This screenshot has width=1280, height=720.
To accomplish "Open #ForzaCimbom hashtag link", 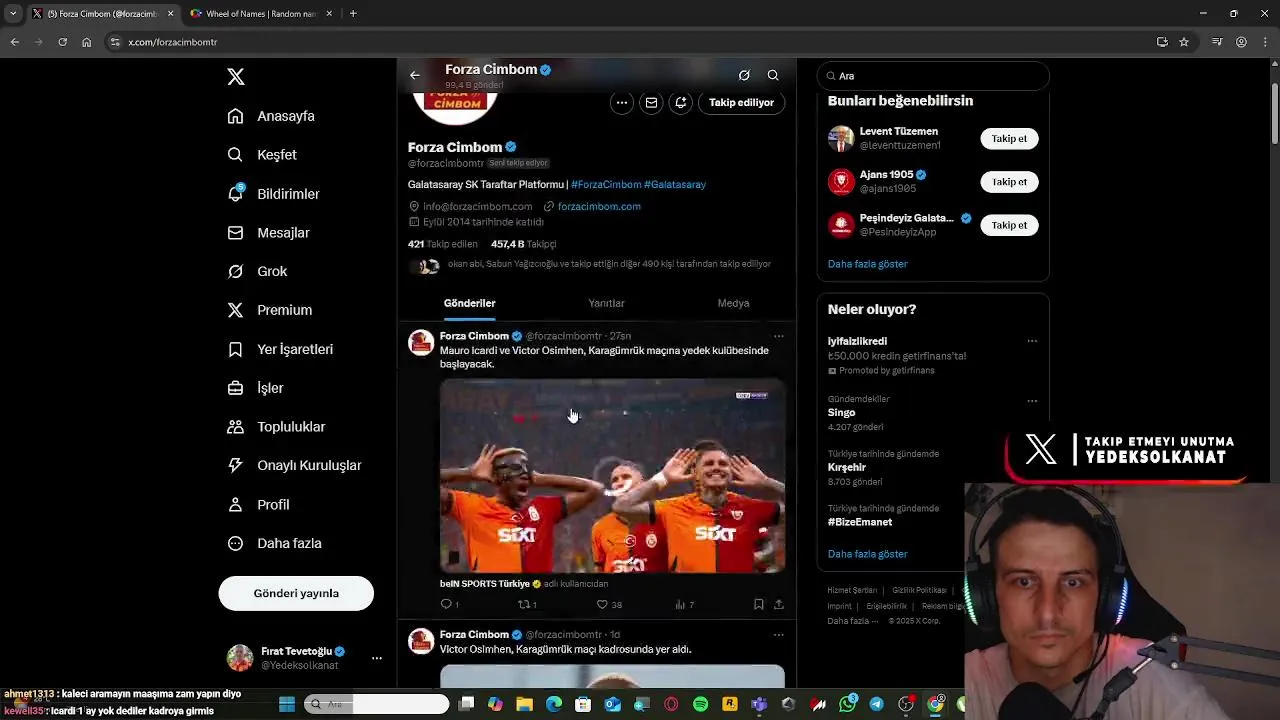I will pyautogui.click(x=606, y=185).
